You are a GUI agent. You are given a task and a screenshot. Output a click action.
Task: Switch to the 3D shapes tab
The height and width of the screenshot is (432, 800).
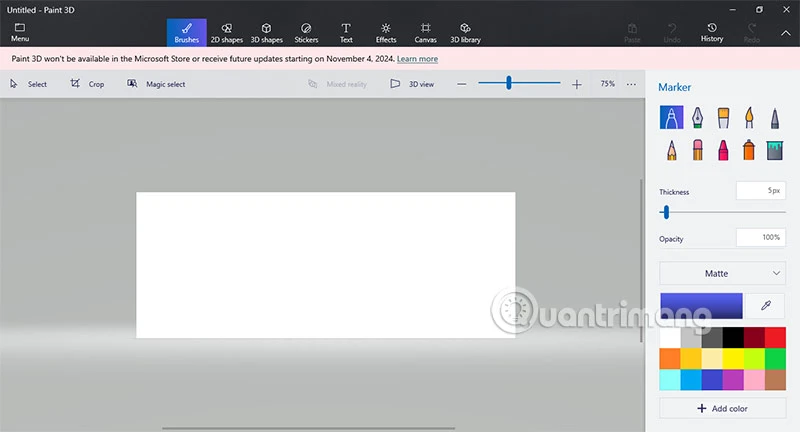[x=266, y=32]
